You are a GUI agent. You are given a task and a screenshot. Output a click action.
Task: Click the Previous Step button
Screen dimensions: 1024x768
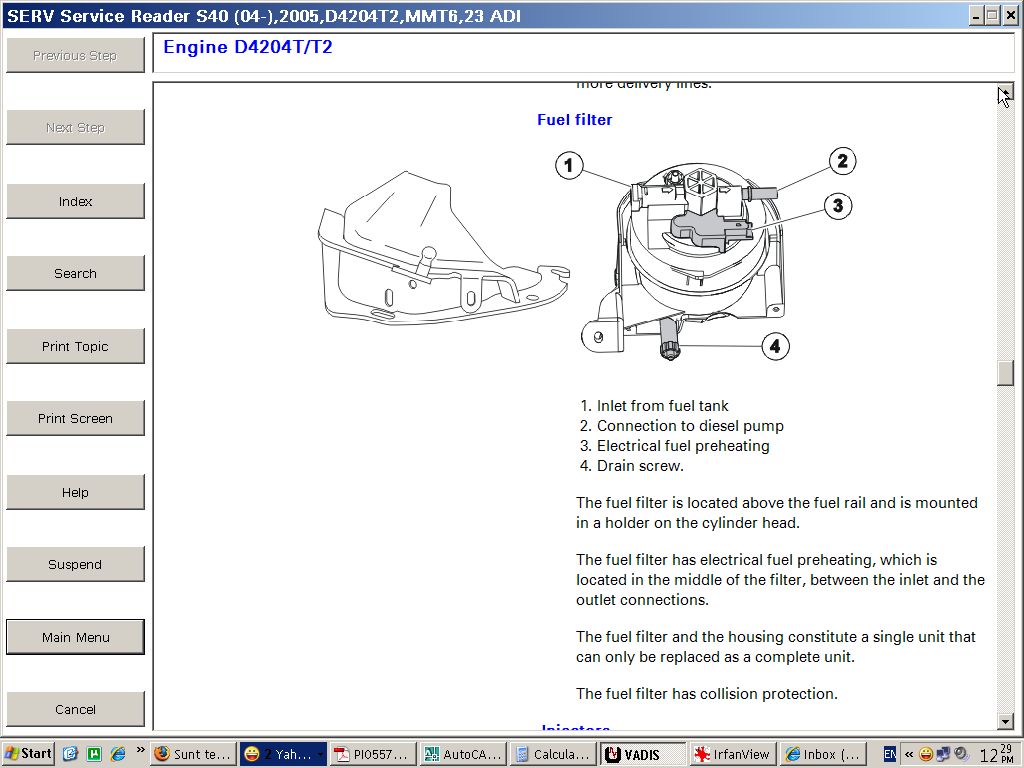[75, 56]
